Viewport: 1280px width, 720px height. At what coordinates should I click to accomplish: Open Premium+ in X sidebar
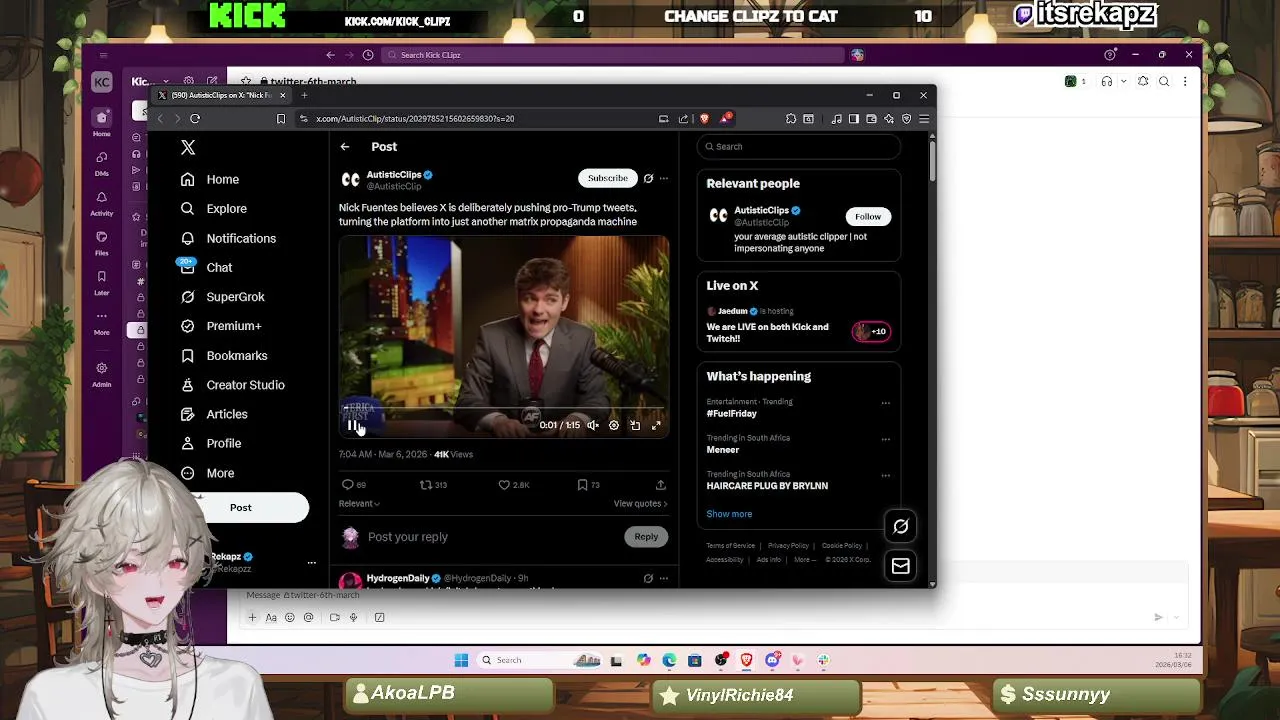pos(220,326)
